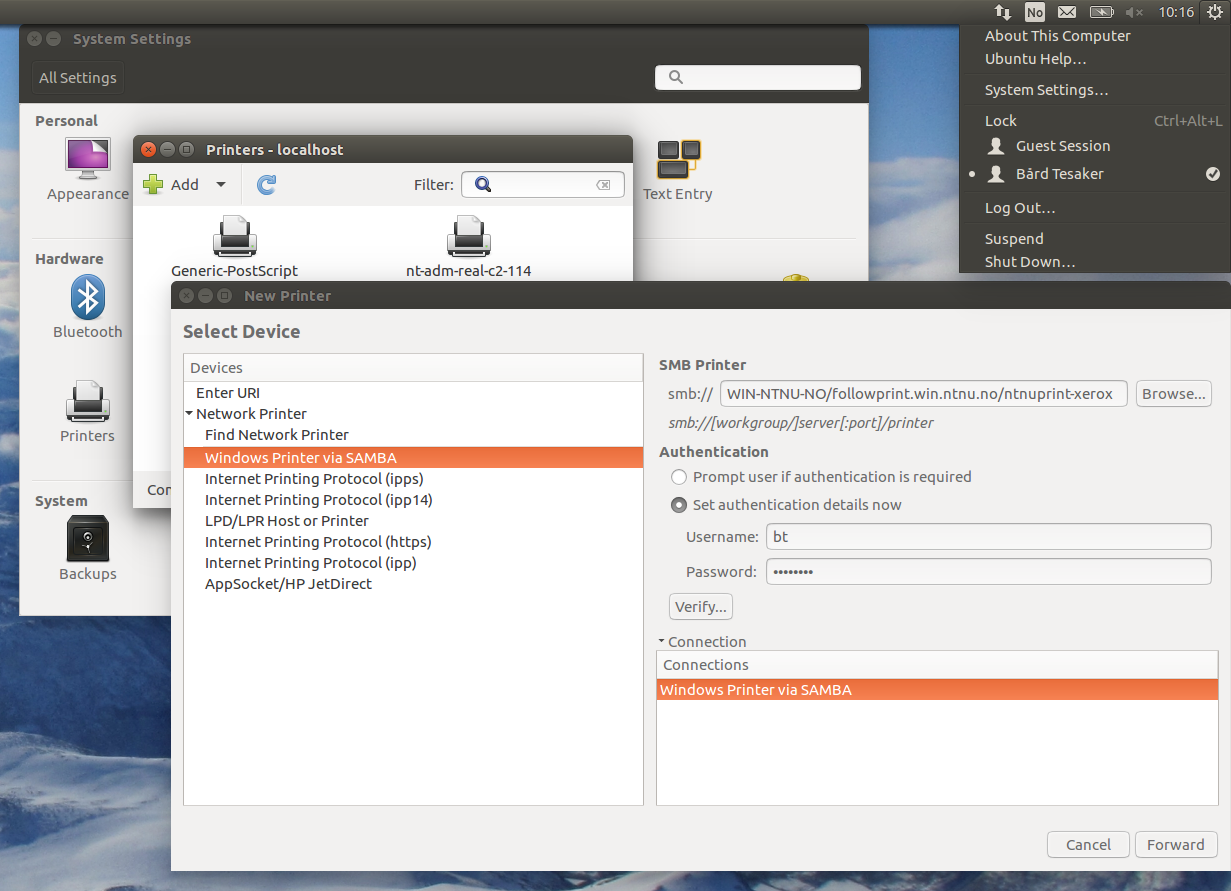Open the keyboard layout indicator 'No'
Screen dimensions: 1231x891
[x=1035, y=12]
